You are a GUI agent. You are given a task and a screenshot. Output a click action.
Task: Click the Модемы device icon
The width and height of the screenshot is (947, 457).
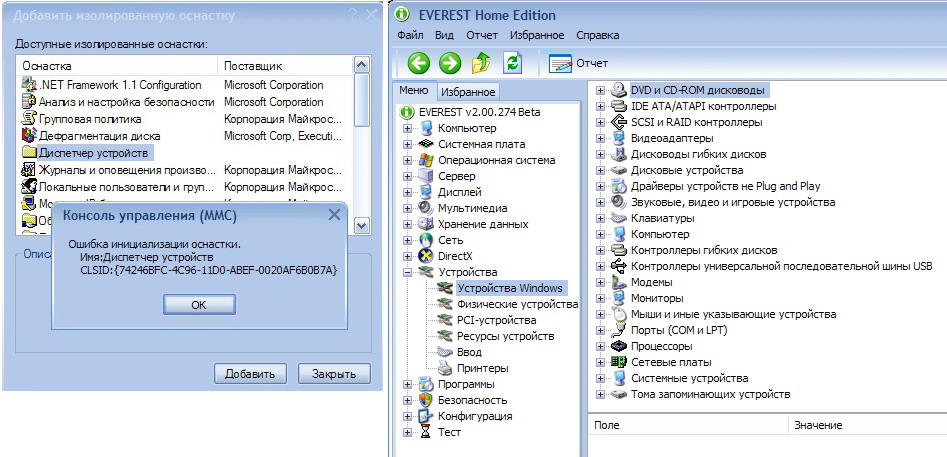[618, 282]
